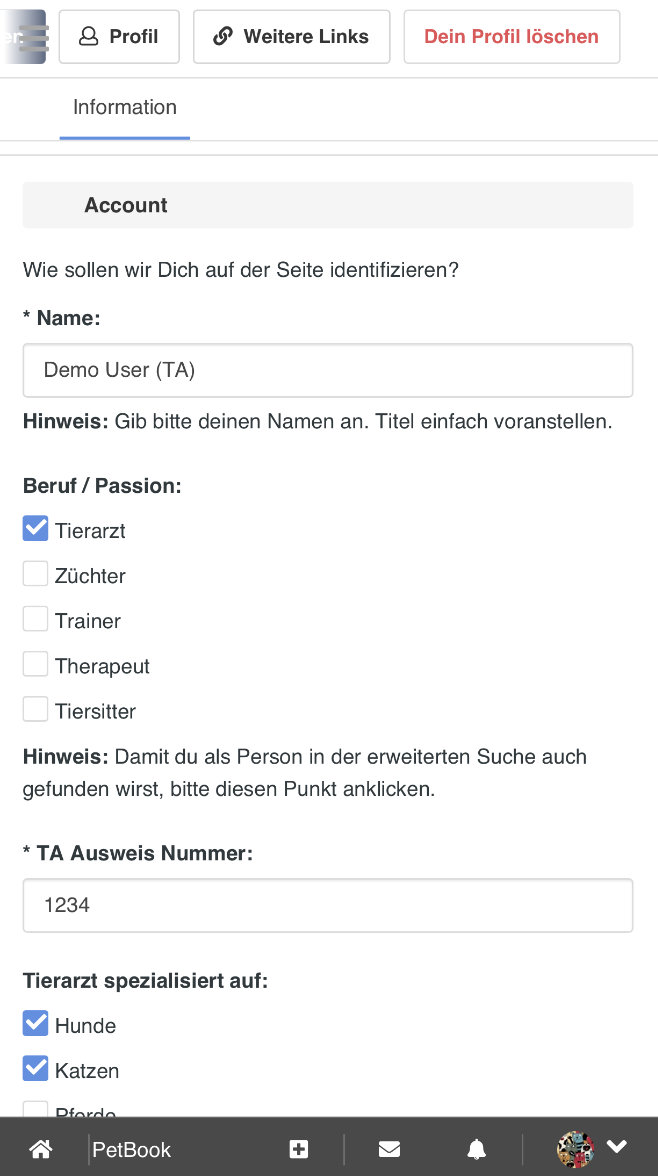658x1176 pixels.
Task: Expand the user menu chevron arrow
Action: click(617, 1146)
